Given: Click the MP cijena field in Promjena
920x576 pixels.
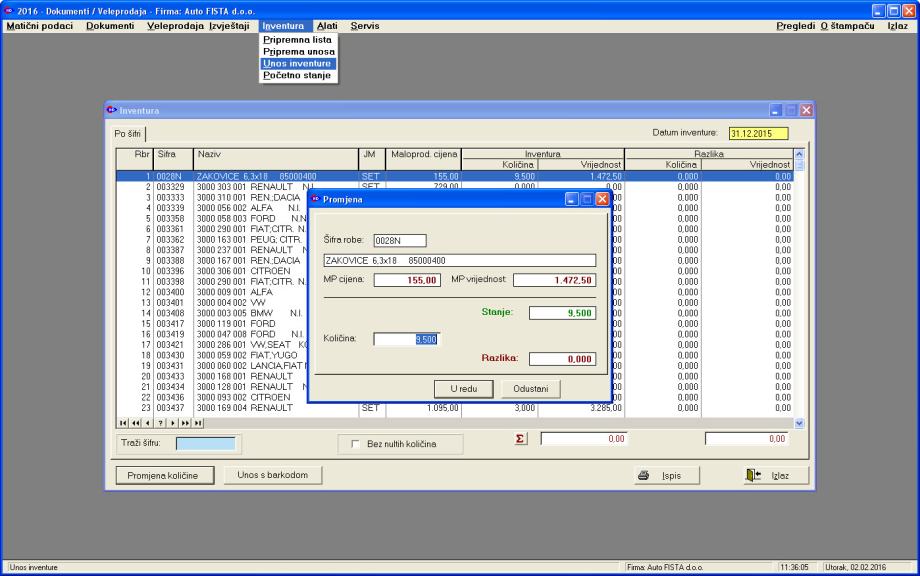Looking at the screenshot, I should pyautogui.click(x=407, y=280).
